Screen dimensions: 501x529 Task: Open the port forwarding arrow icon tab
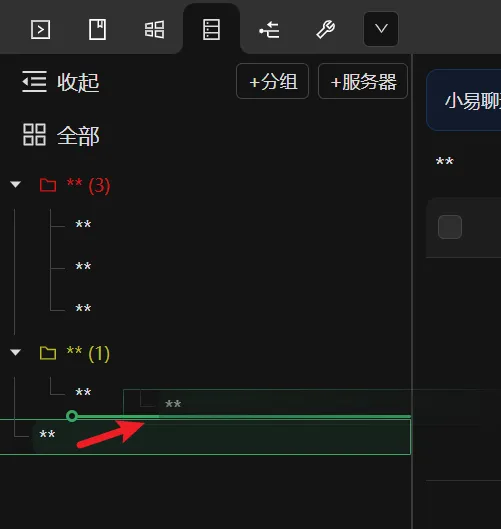pos(269,30)
